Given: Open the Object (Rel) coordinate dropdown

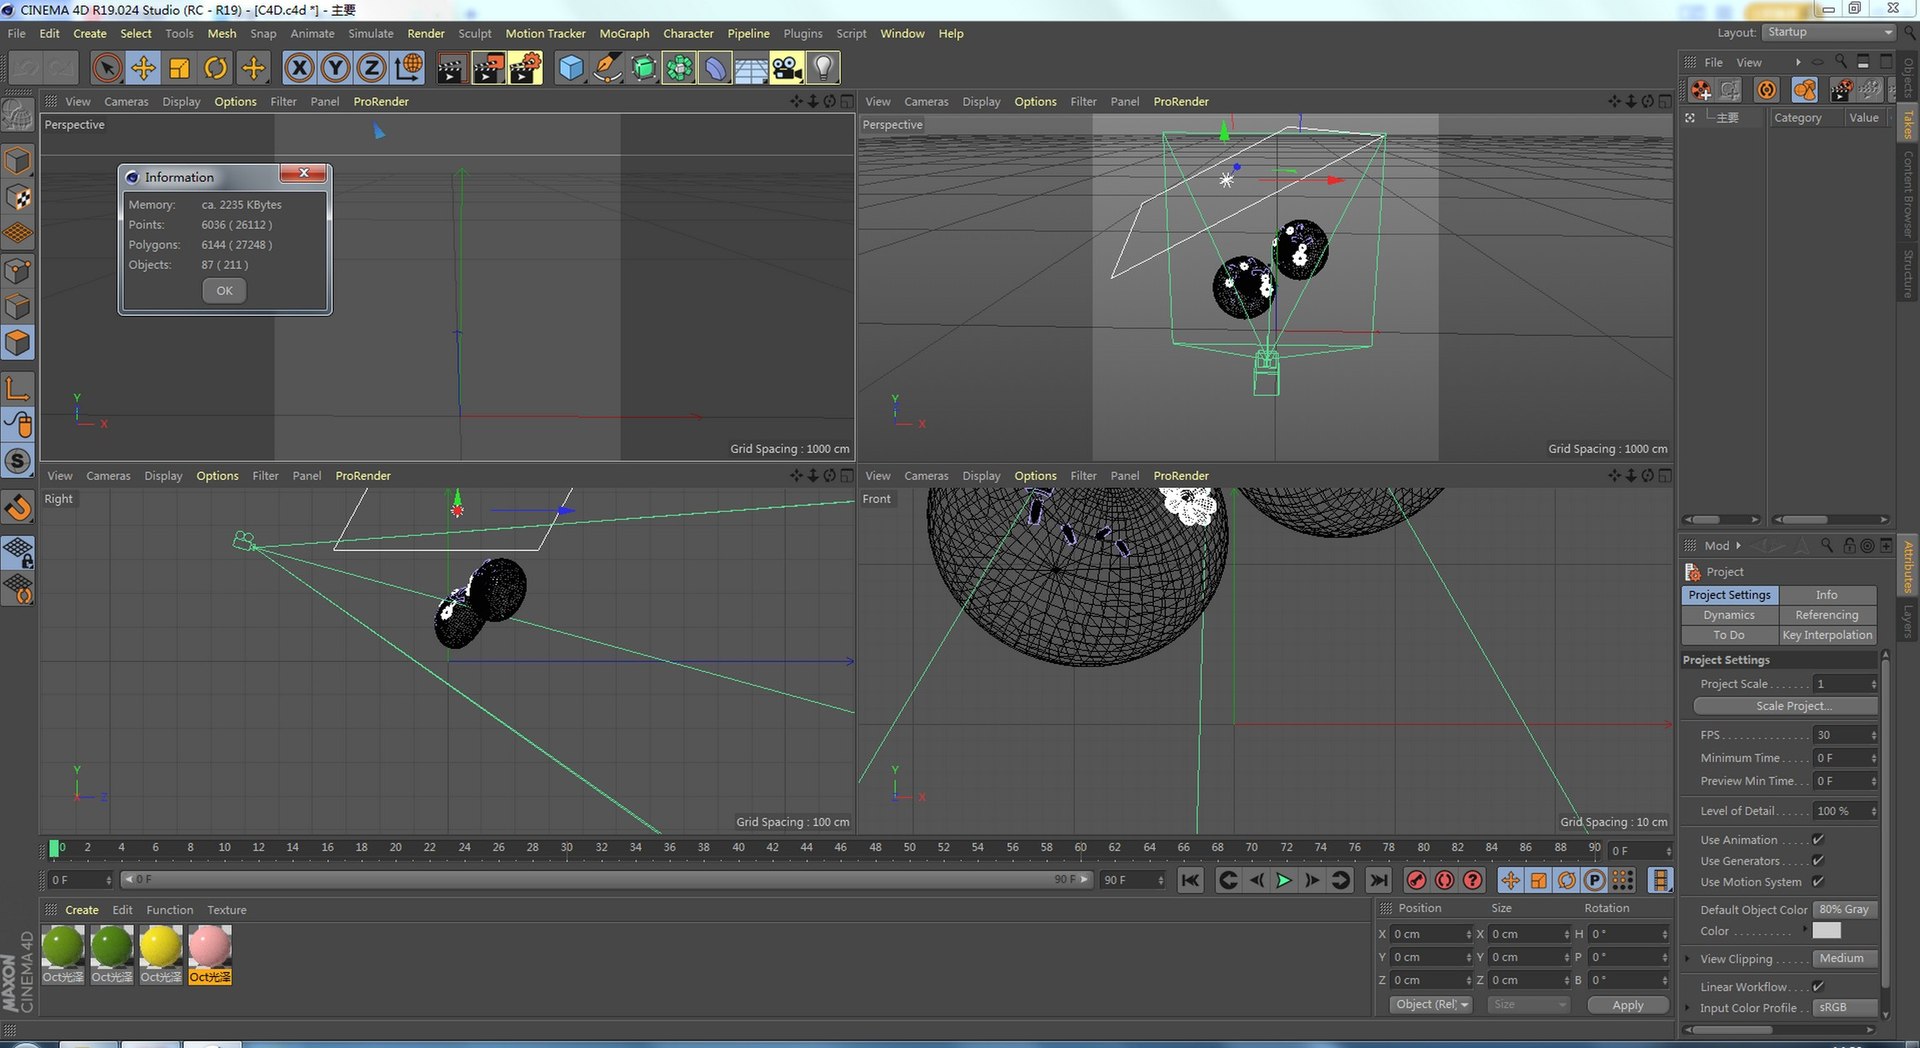Looking at the screenshot, I should (x=1431, y=1005).
